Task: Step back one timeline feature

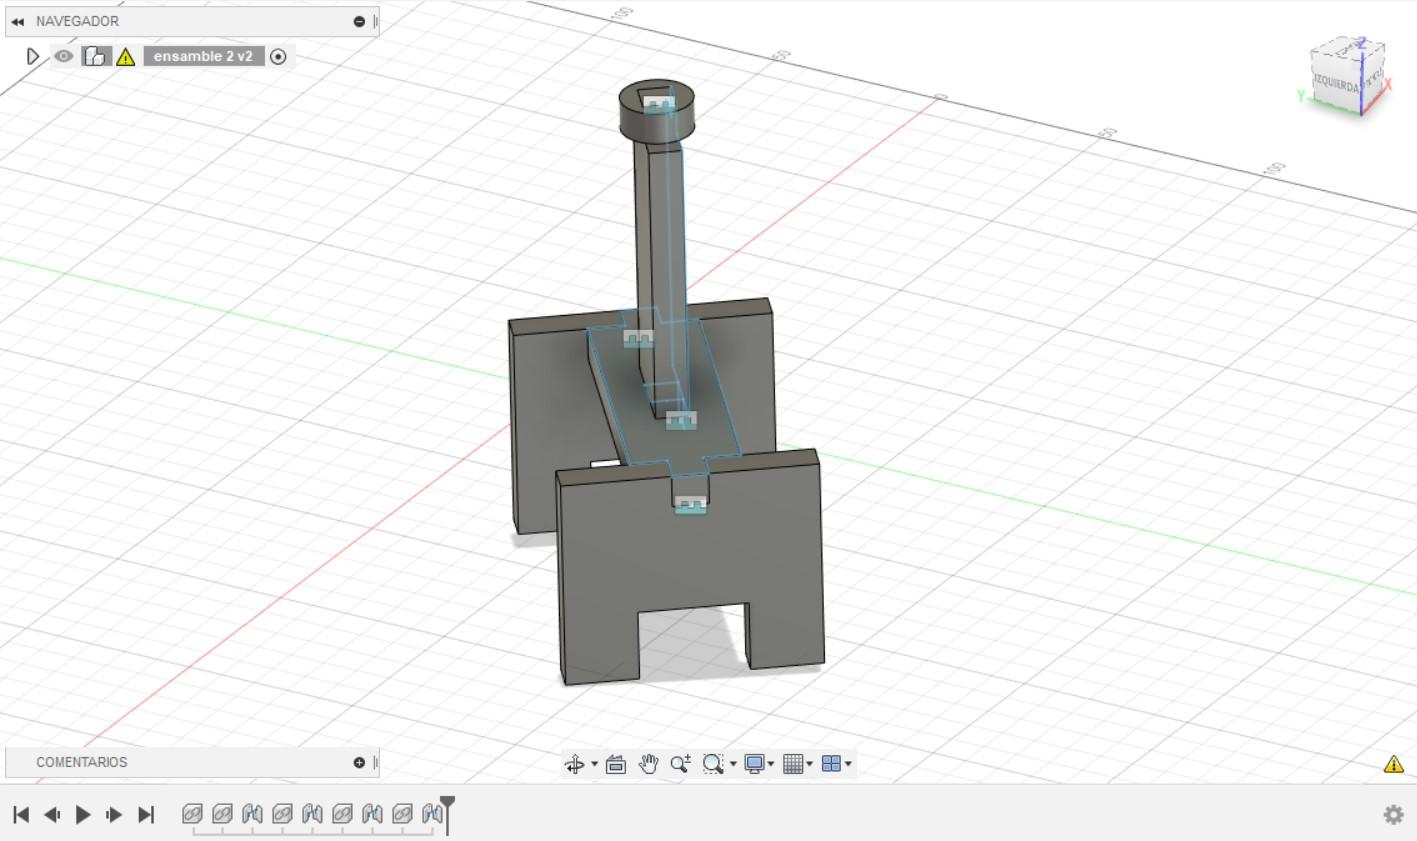Action: pos(53,815)
